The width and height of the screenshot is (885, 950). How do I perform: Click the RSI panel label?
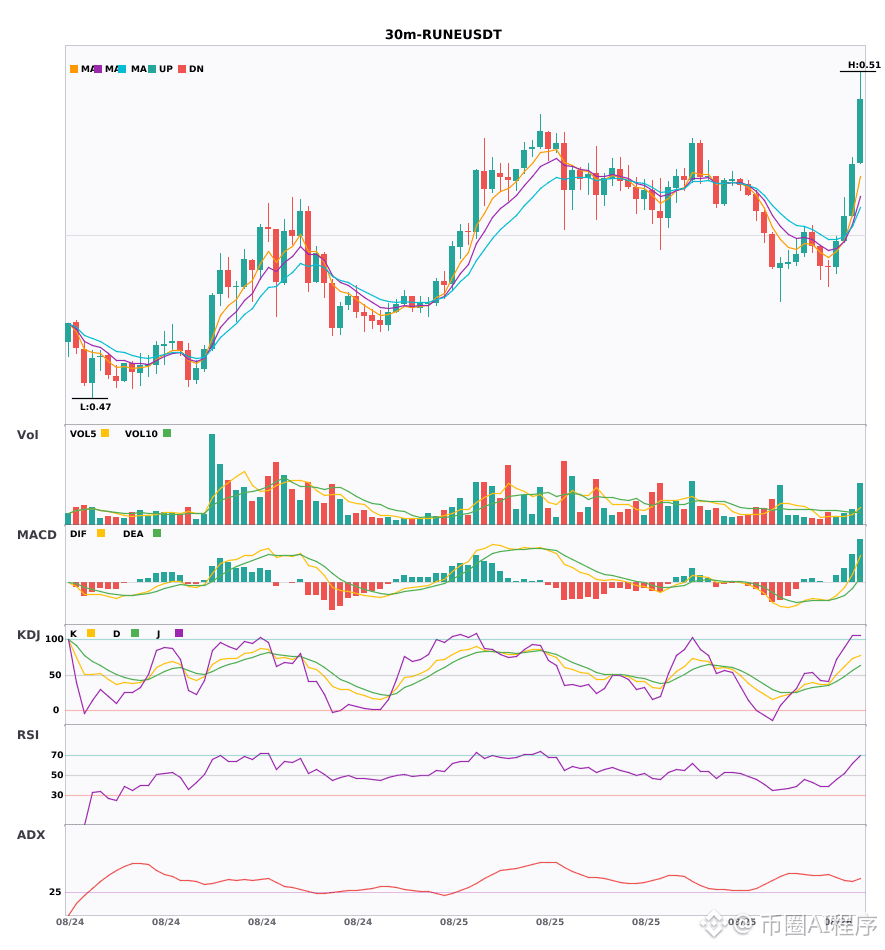28,735
